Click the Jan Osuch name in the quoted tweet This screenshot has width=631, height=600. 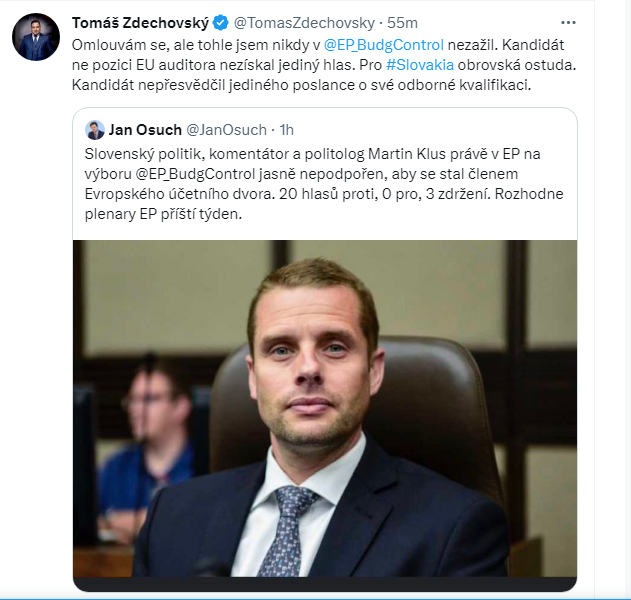point(144,130)
